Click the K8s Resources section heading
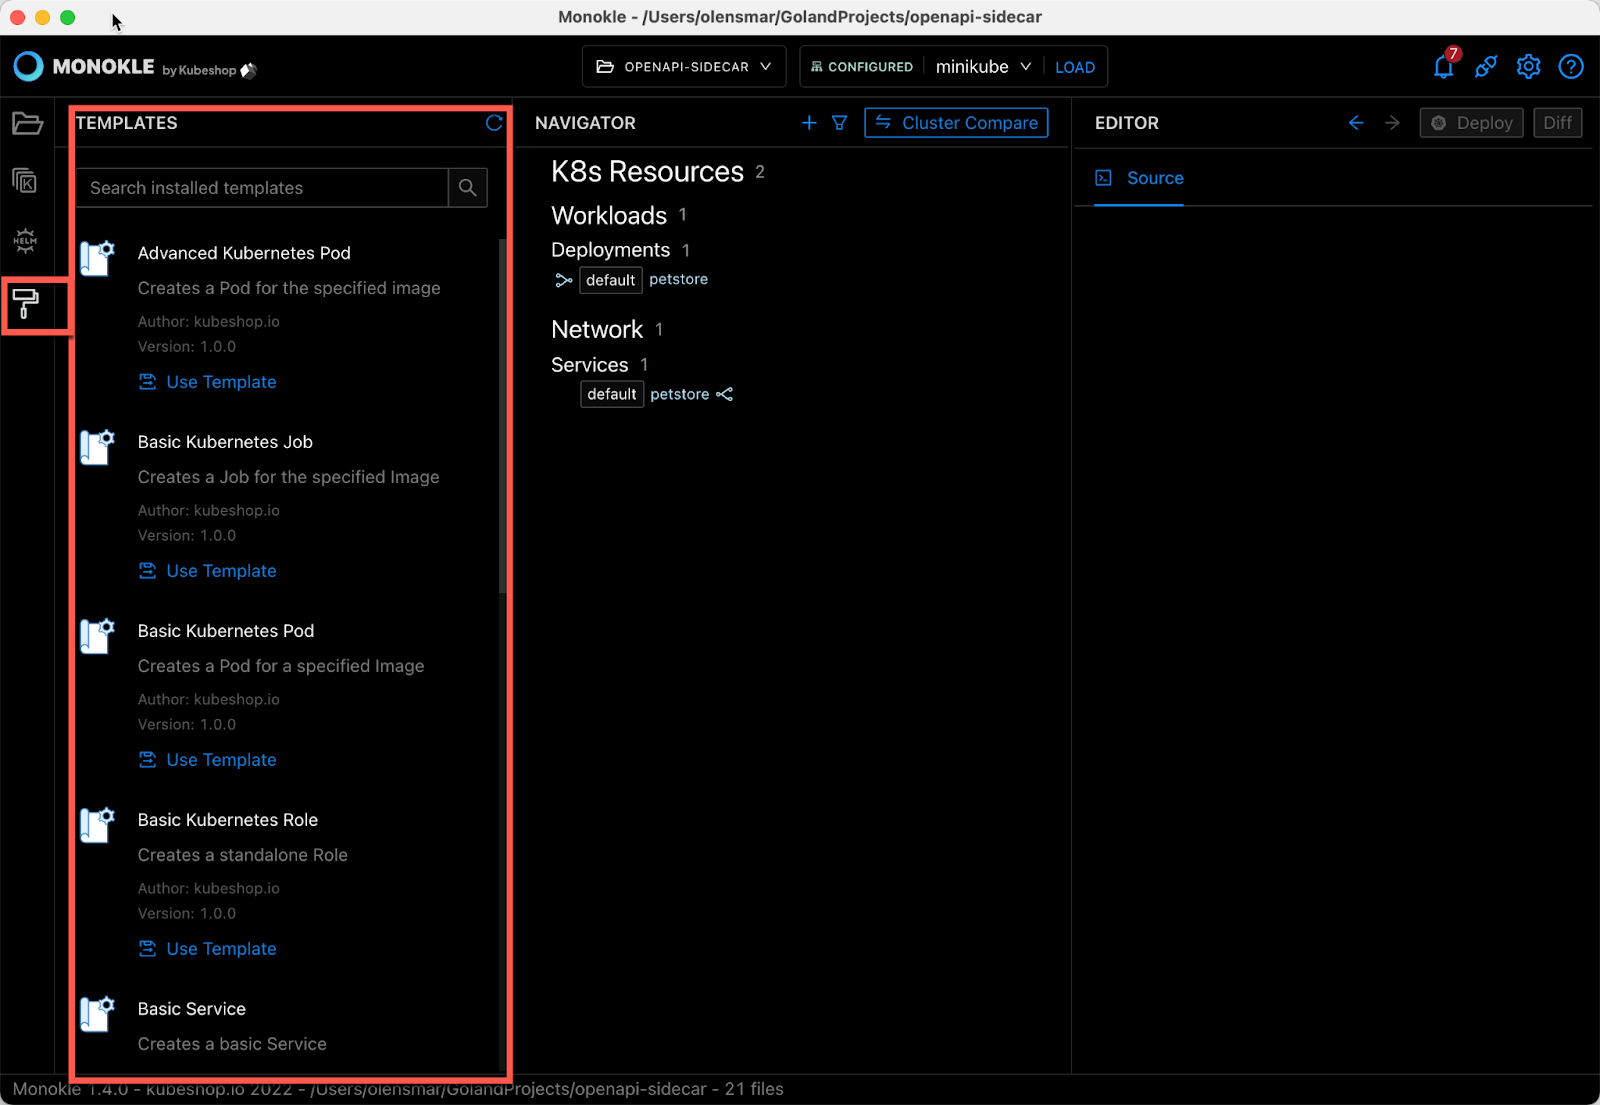The image size is (1600, 1105). click(x=647, y=172)
